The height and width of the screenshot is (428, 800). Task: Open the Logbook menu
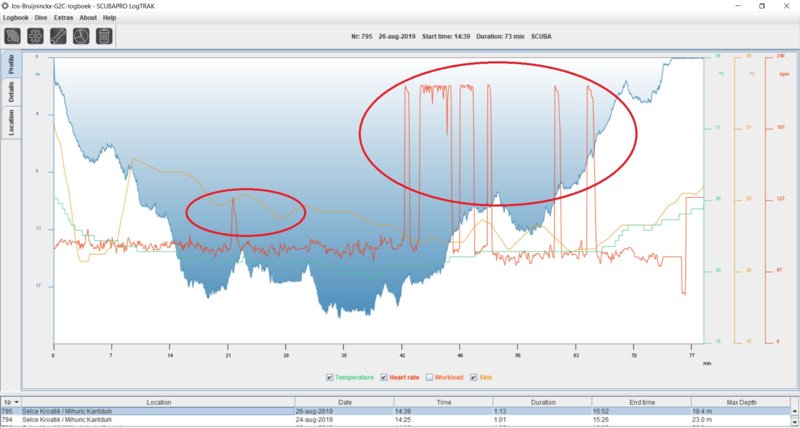pyautogui.click(x=16, y=18)
